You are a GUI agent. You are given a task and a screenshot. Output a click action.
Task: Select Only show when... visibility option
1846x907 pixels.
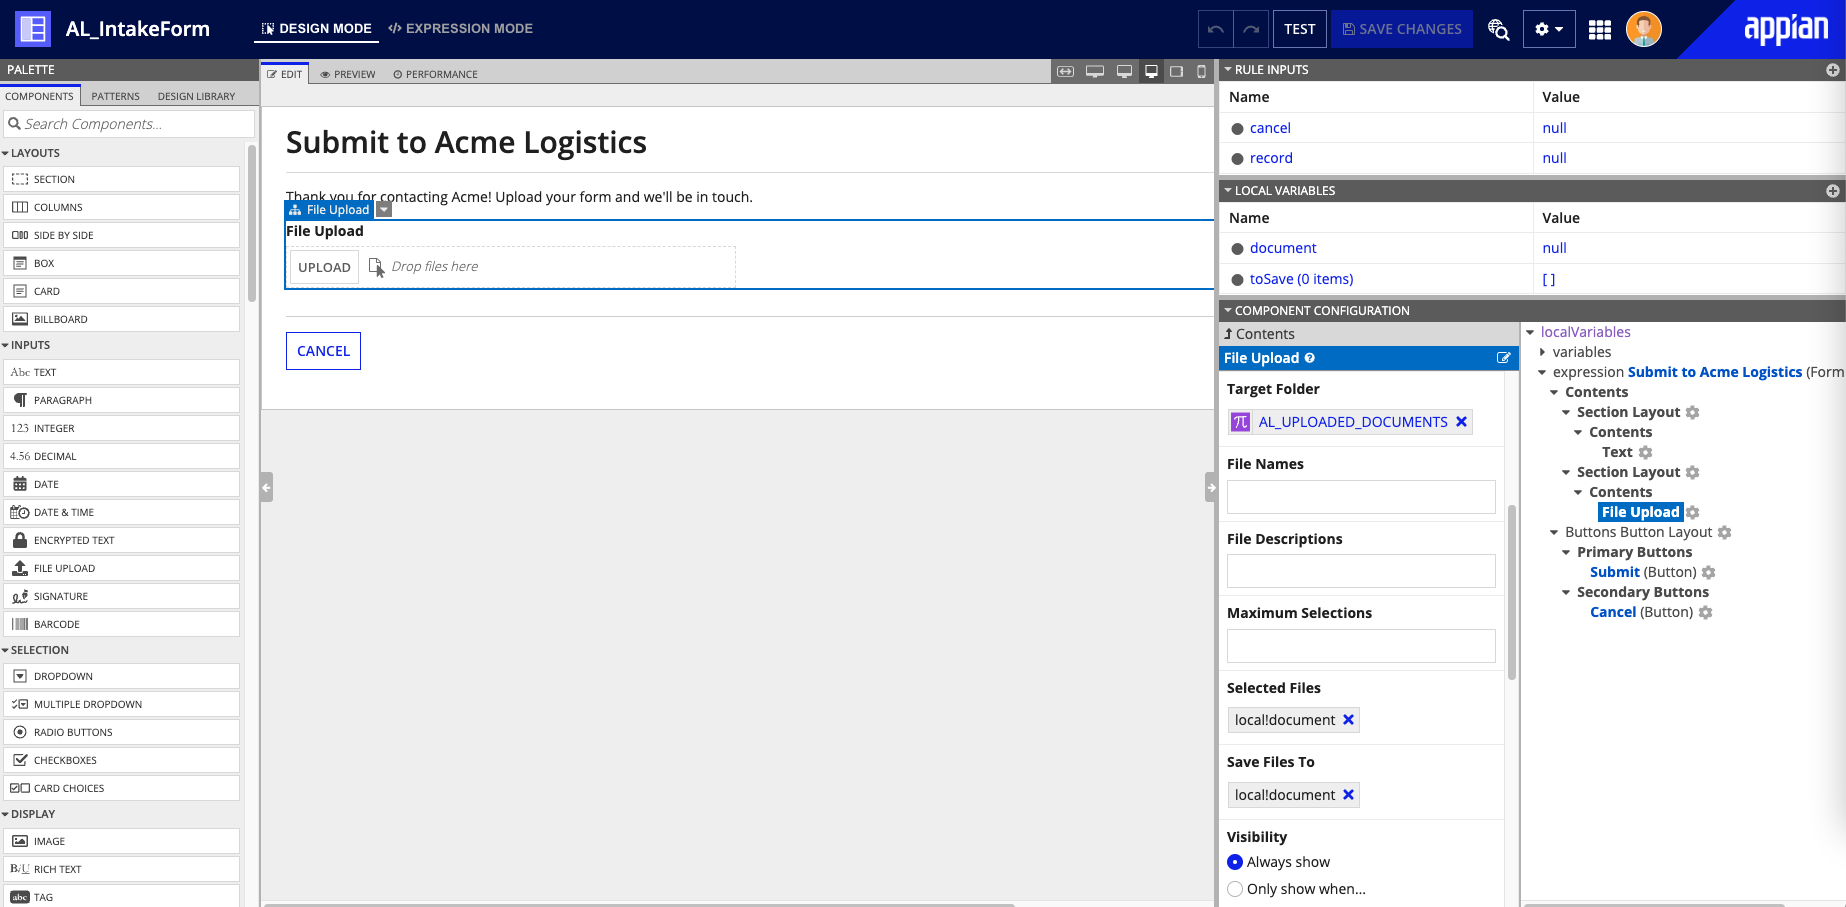[x=1235, y=889]
